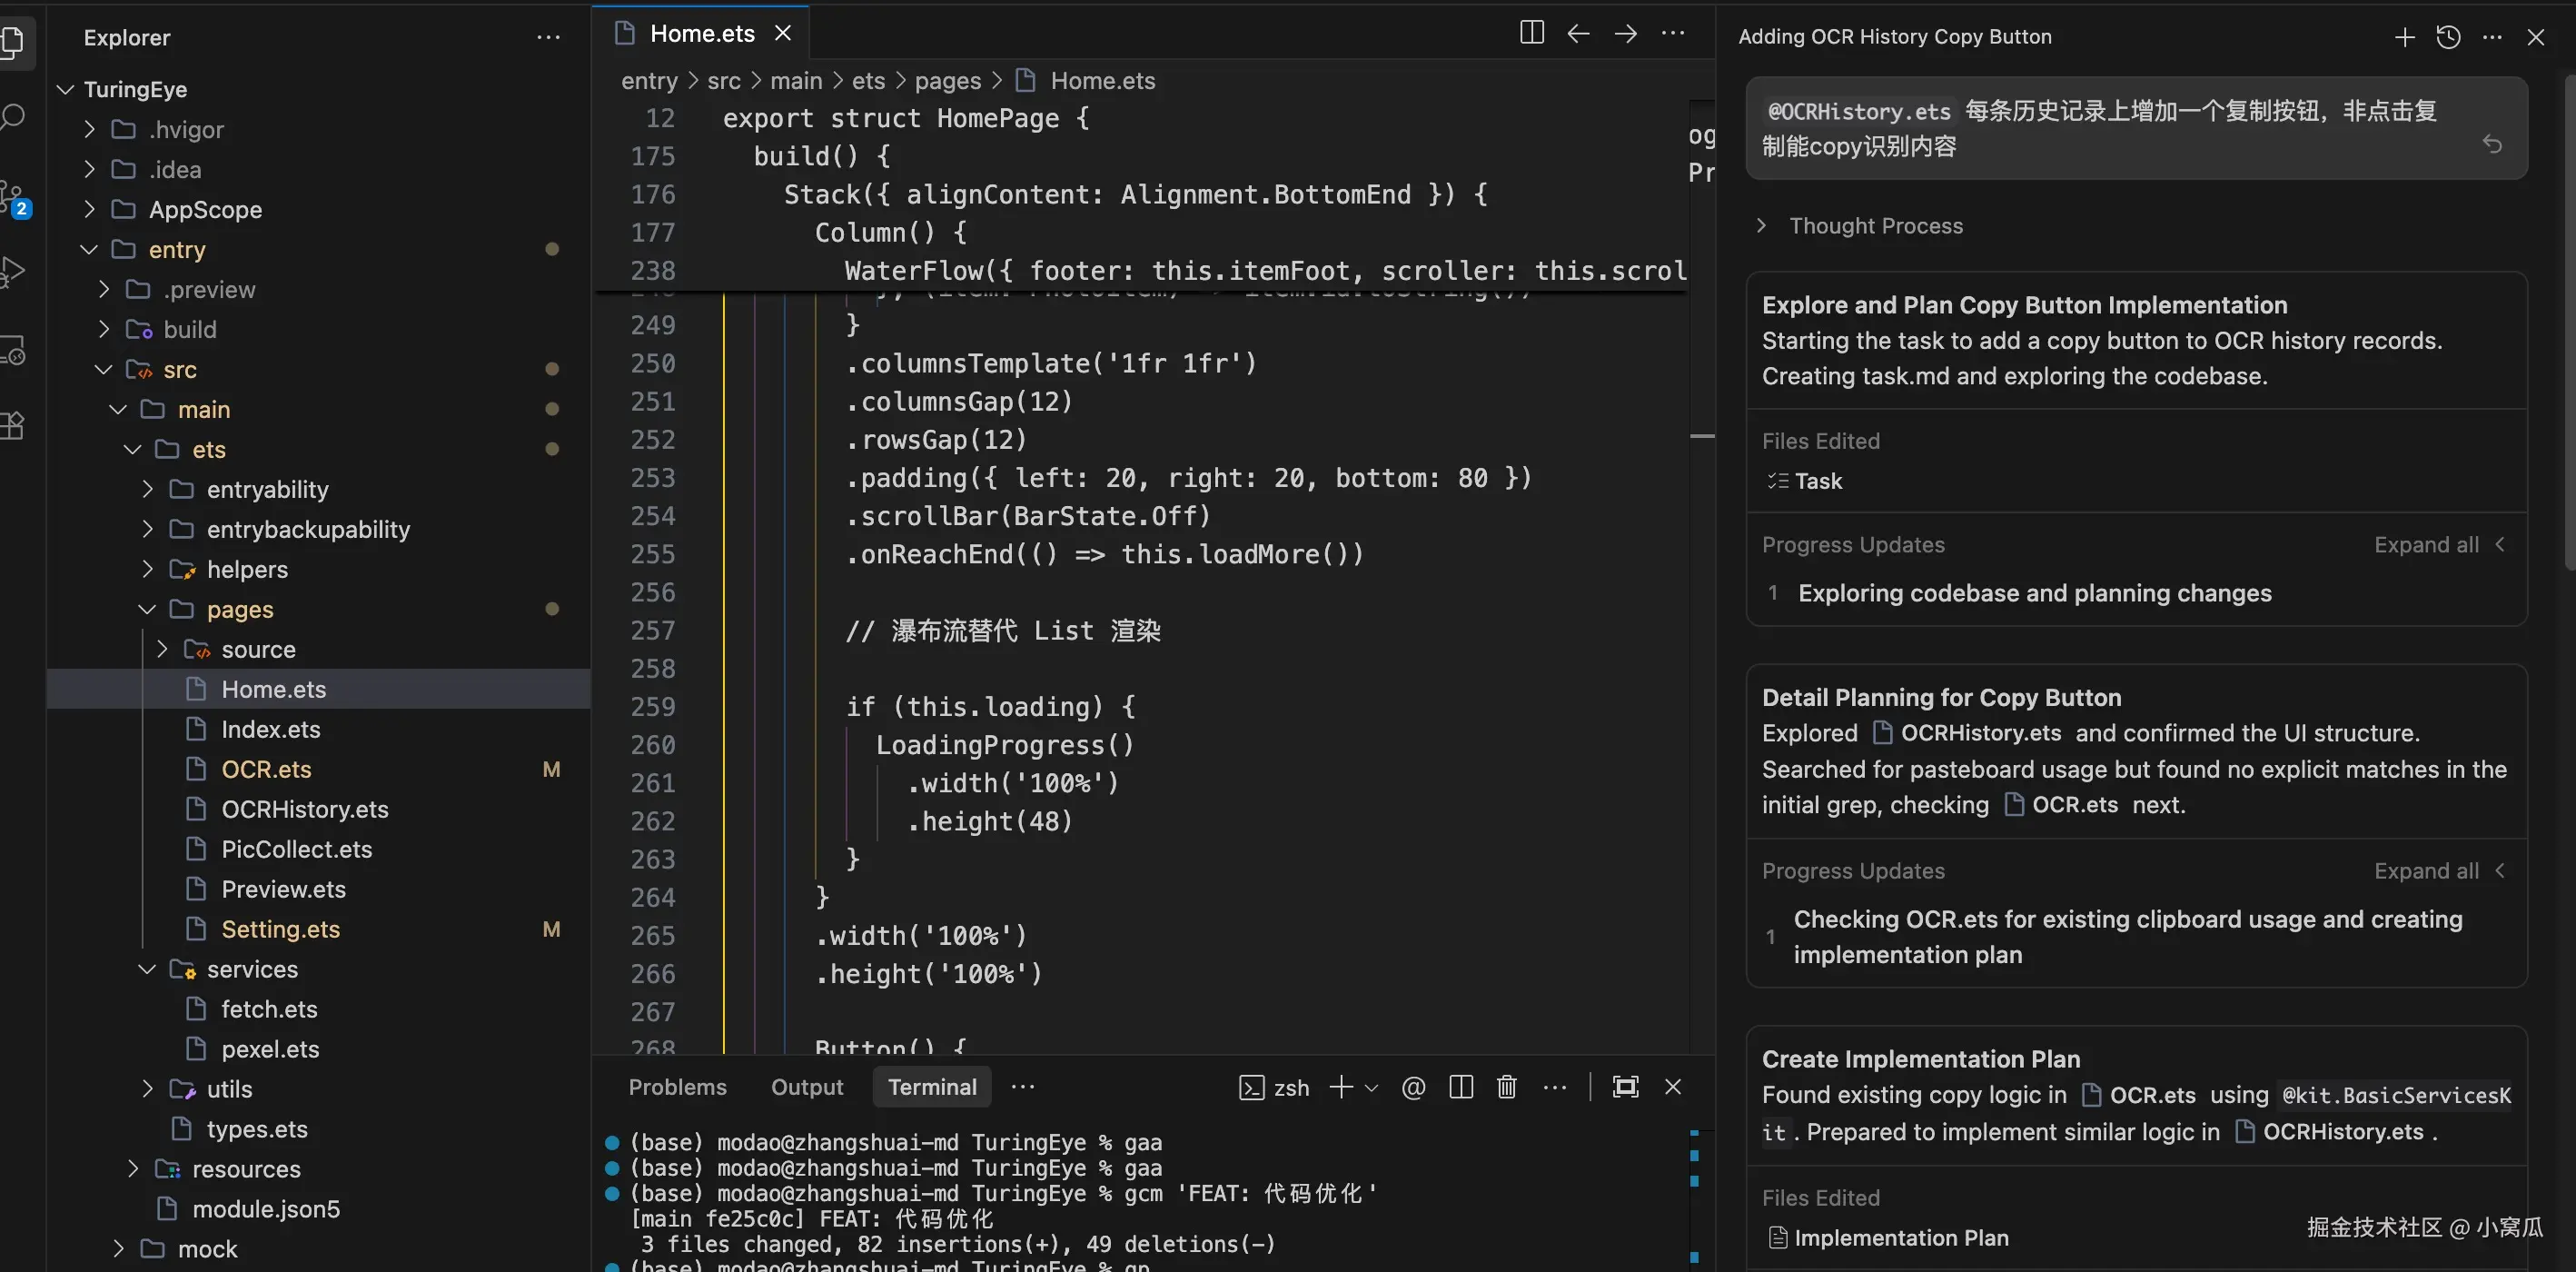Kill terminal with the trash icon
Viewport: 2576px width, 1272px height.
point(1506,1087)
